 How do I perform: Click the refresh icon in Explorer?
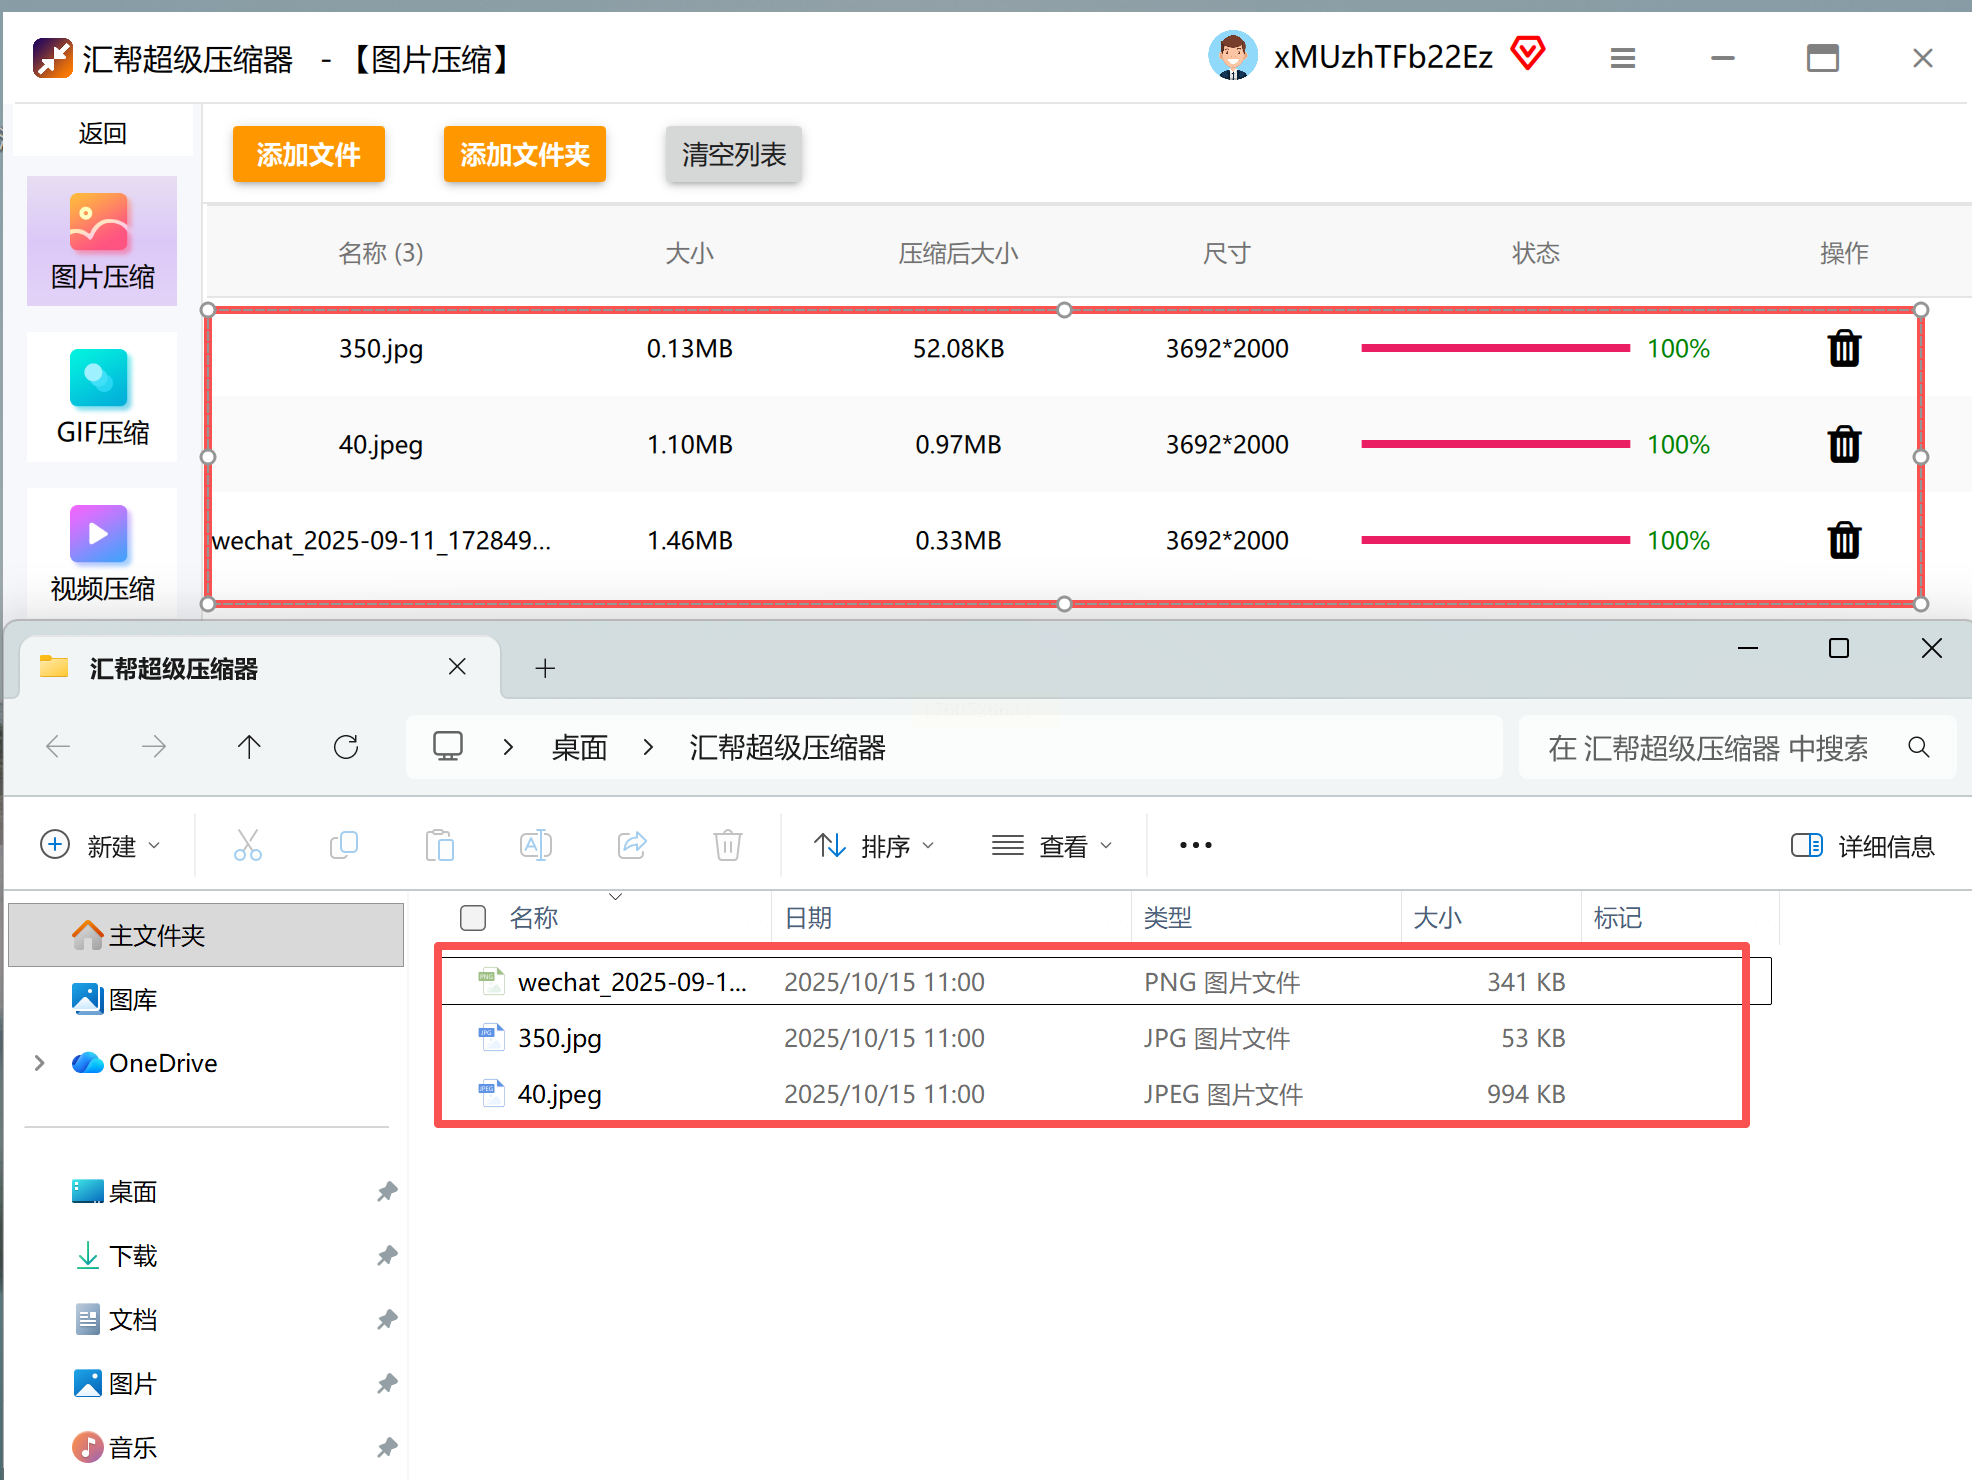[346, 747]
